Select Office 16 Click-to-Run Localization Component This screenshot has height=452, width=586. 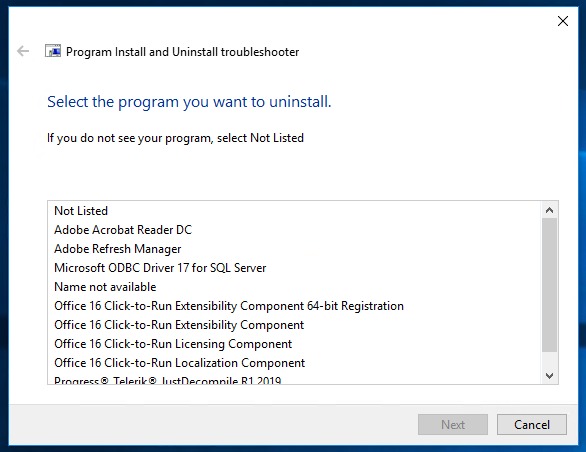point(179,363)
